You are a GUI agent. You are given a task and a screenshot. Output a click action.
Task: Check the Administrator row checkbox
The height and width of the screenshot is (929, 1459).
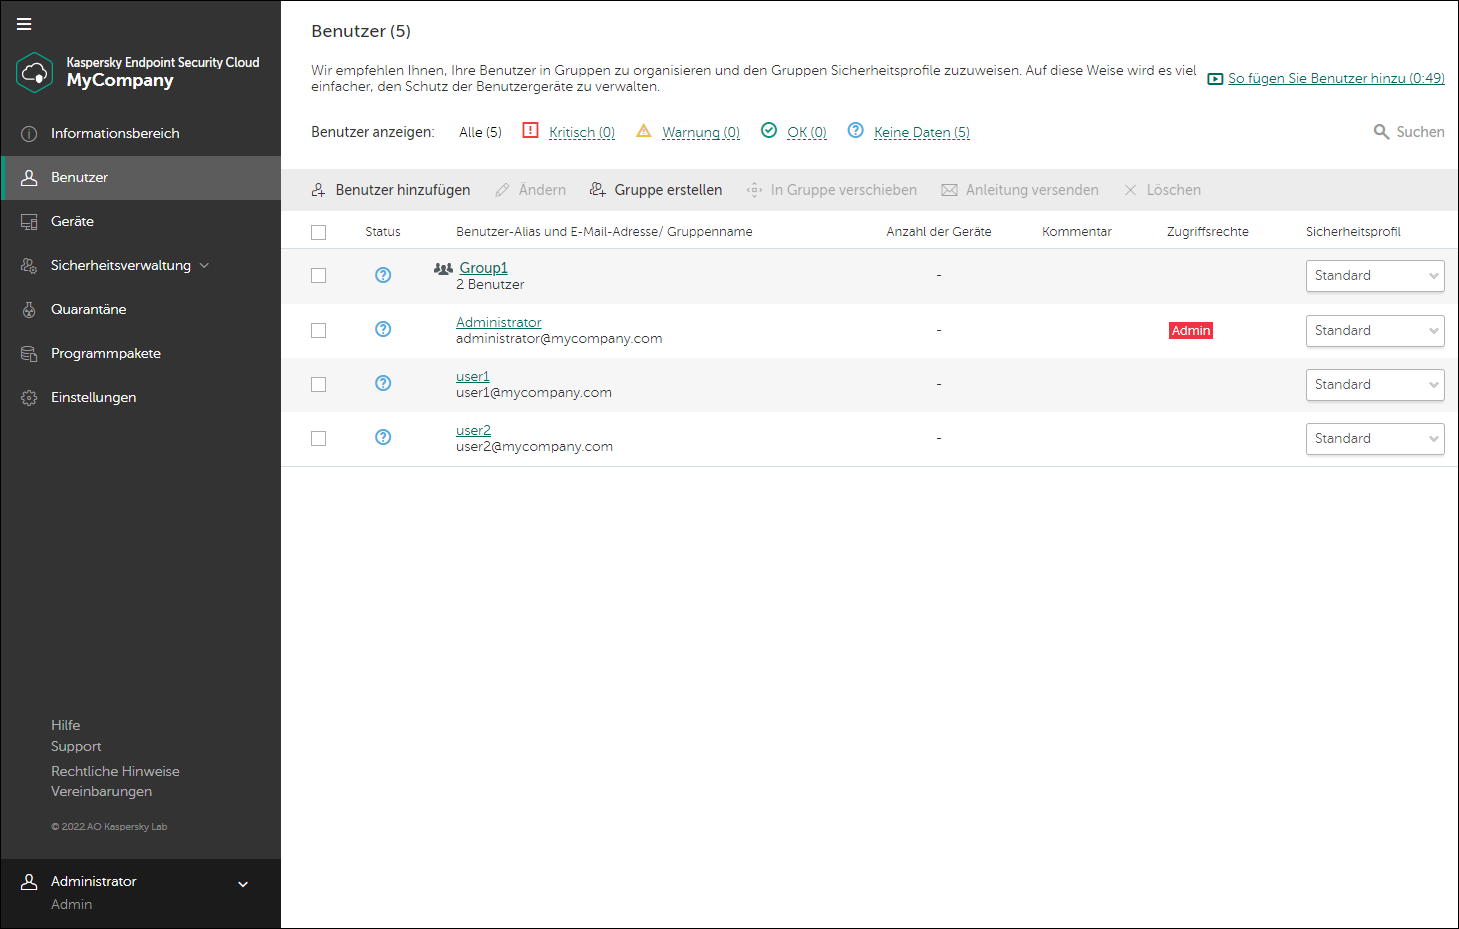[319, 330]
